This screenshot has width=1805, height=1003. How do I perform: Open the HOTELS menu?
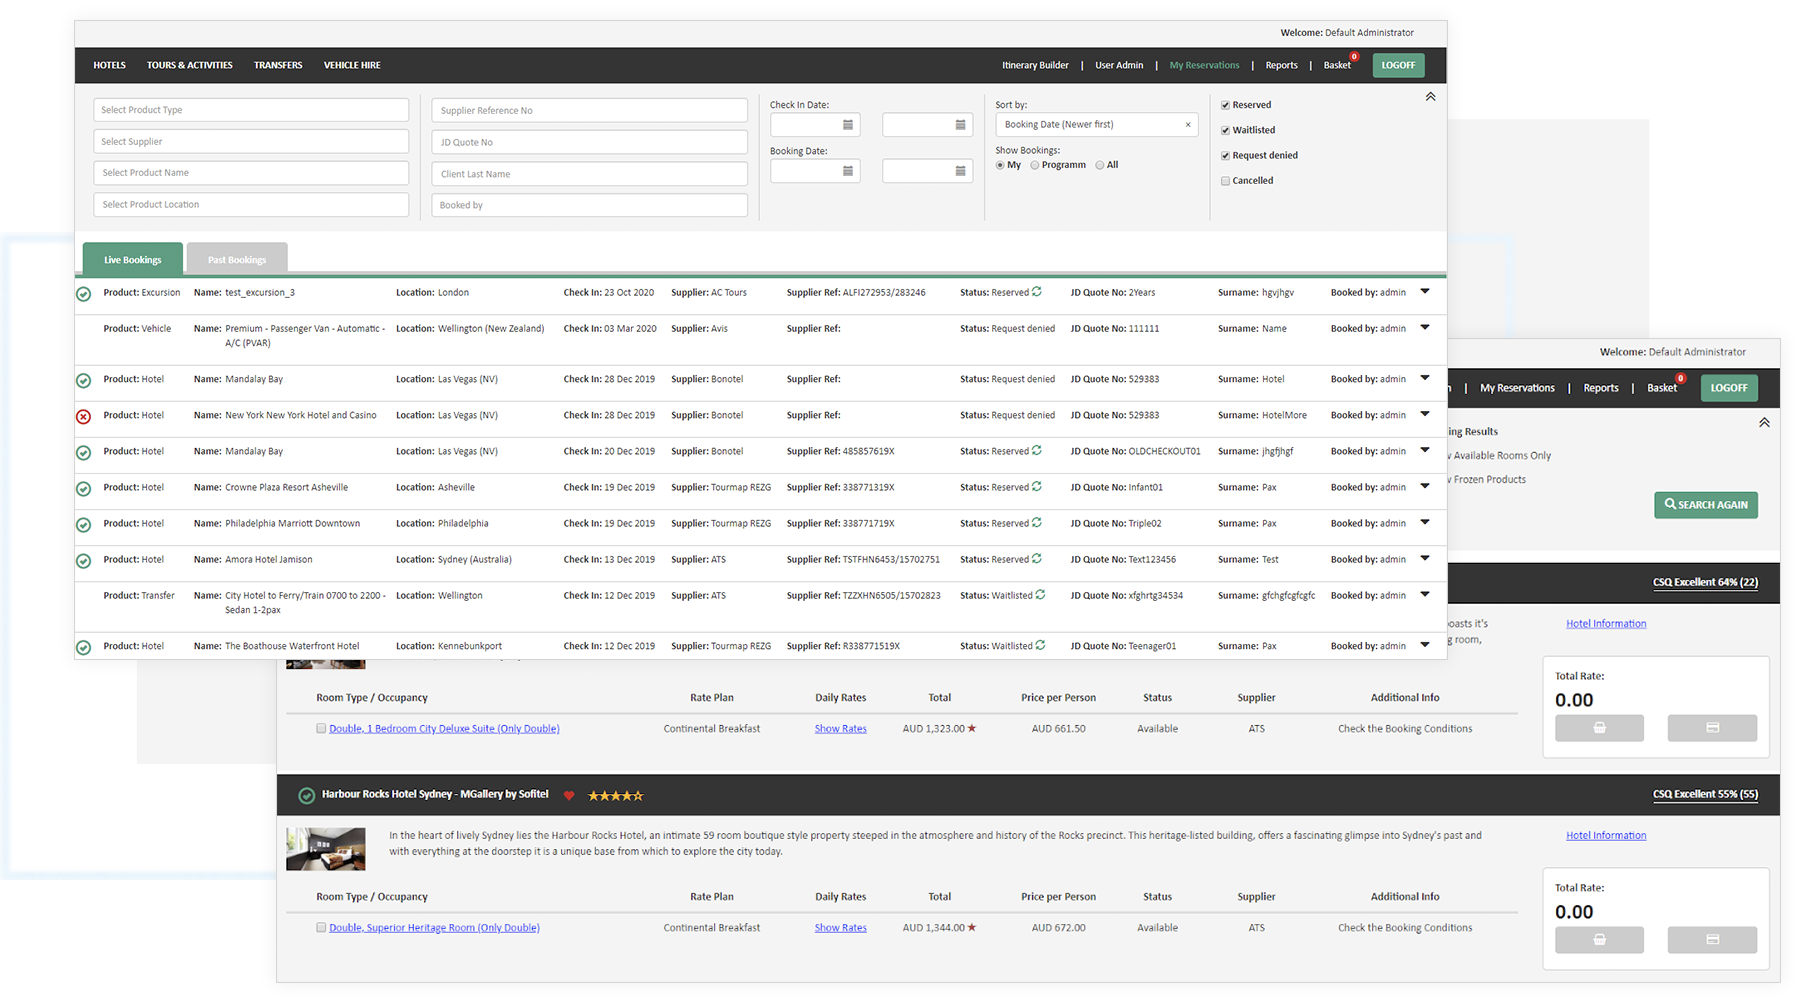pyautogui.click(x=109, y=65)
